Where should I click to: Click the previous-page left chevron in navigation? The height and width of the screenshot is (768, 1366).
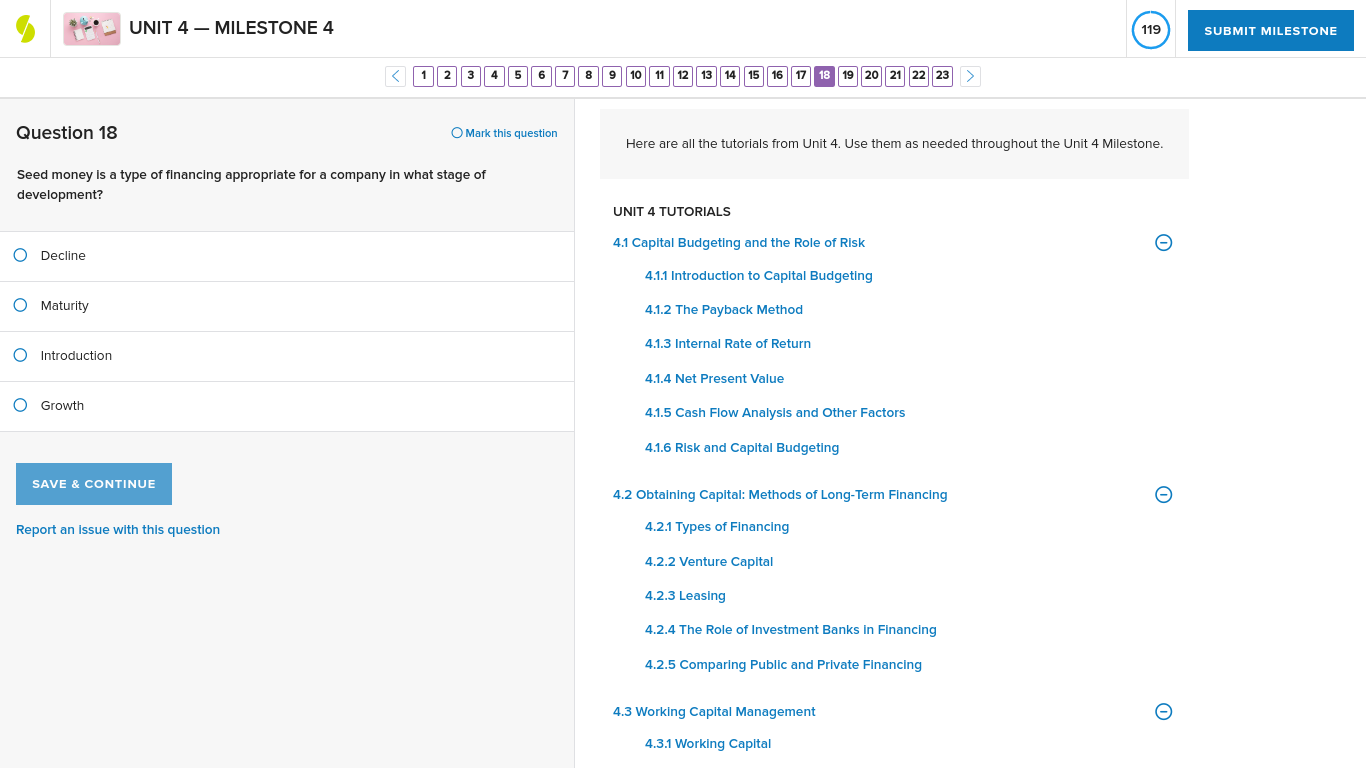(x=395, y=76)
